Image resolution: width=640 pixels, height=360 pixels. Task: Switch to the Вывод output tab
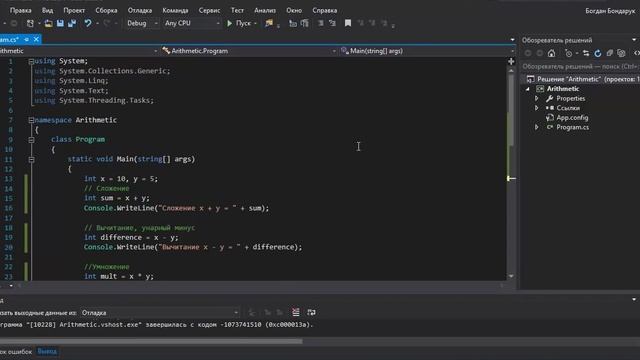47,351
